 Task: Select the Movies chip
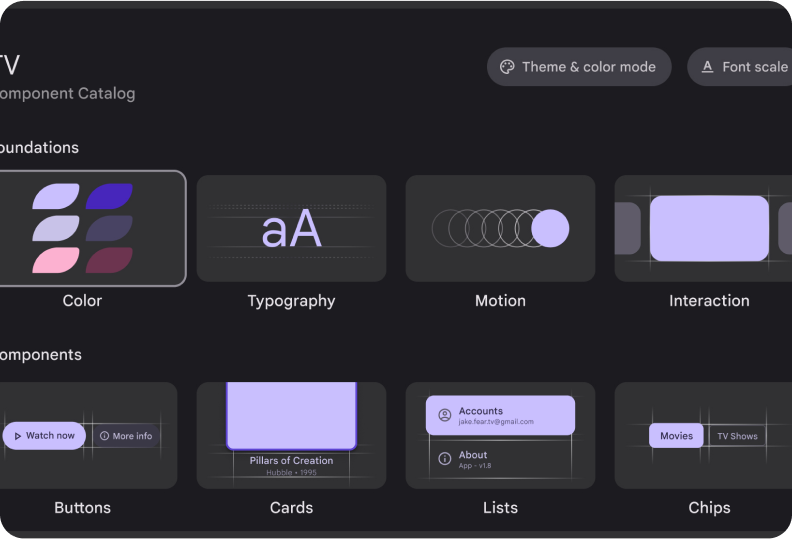[676, 436]
